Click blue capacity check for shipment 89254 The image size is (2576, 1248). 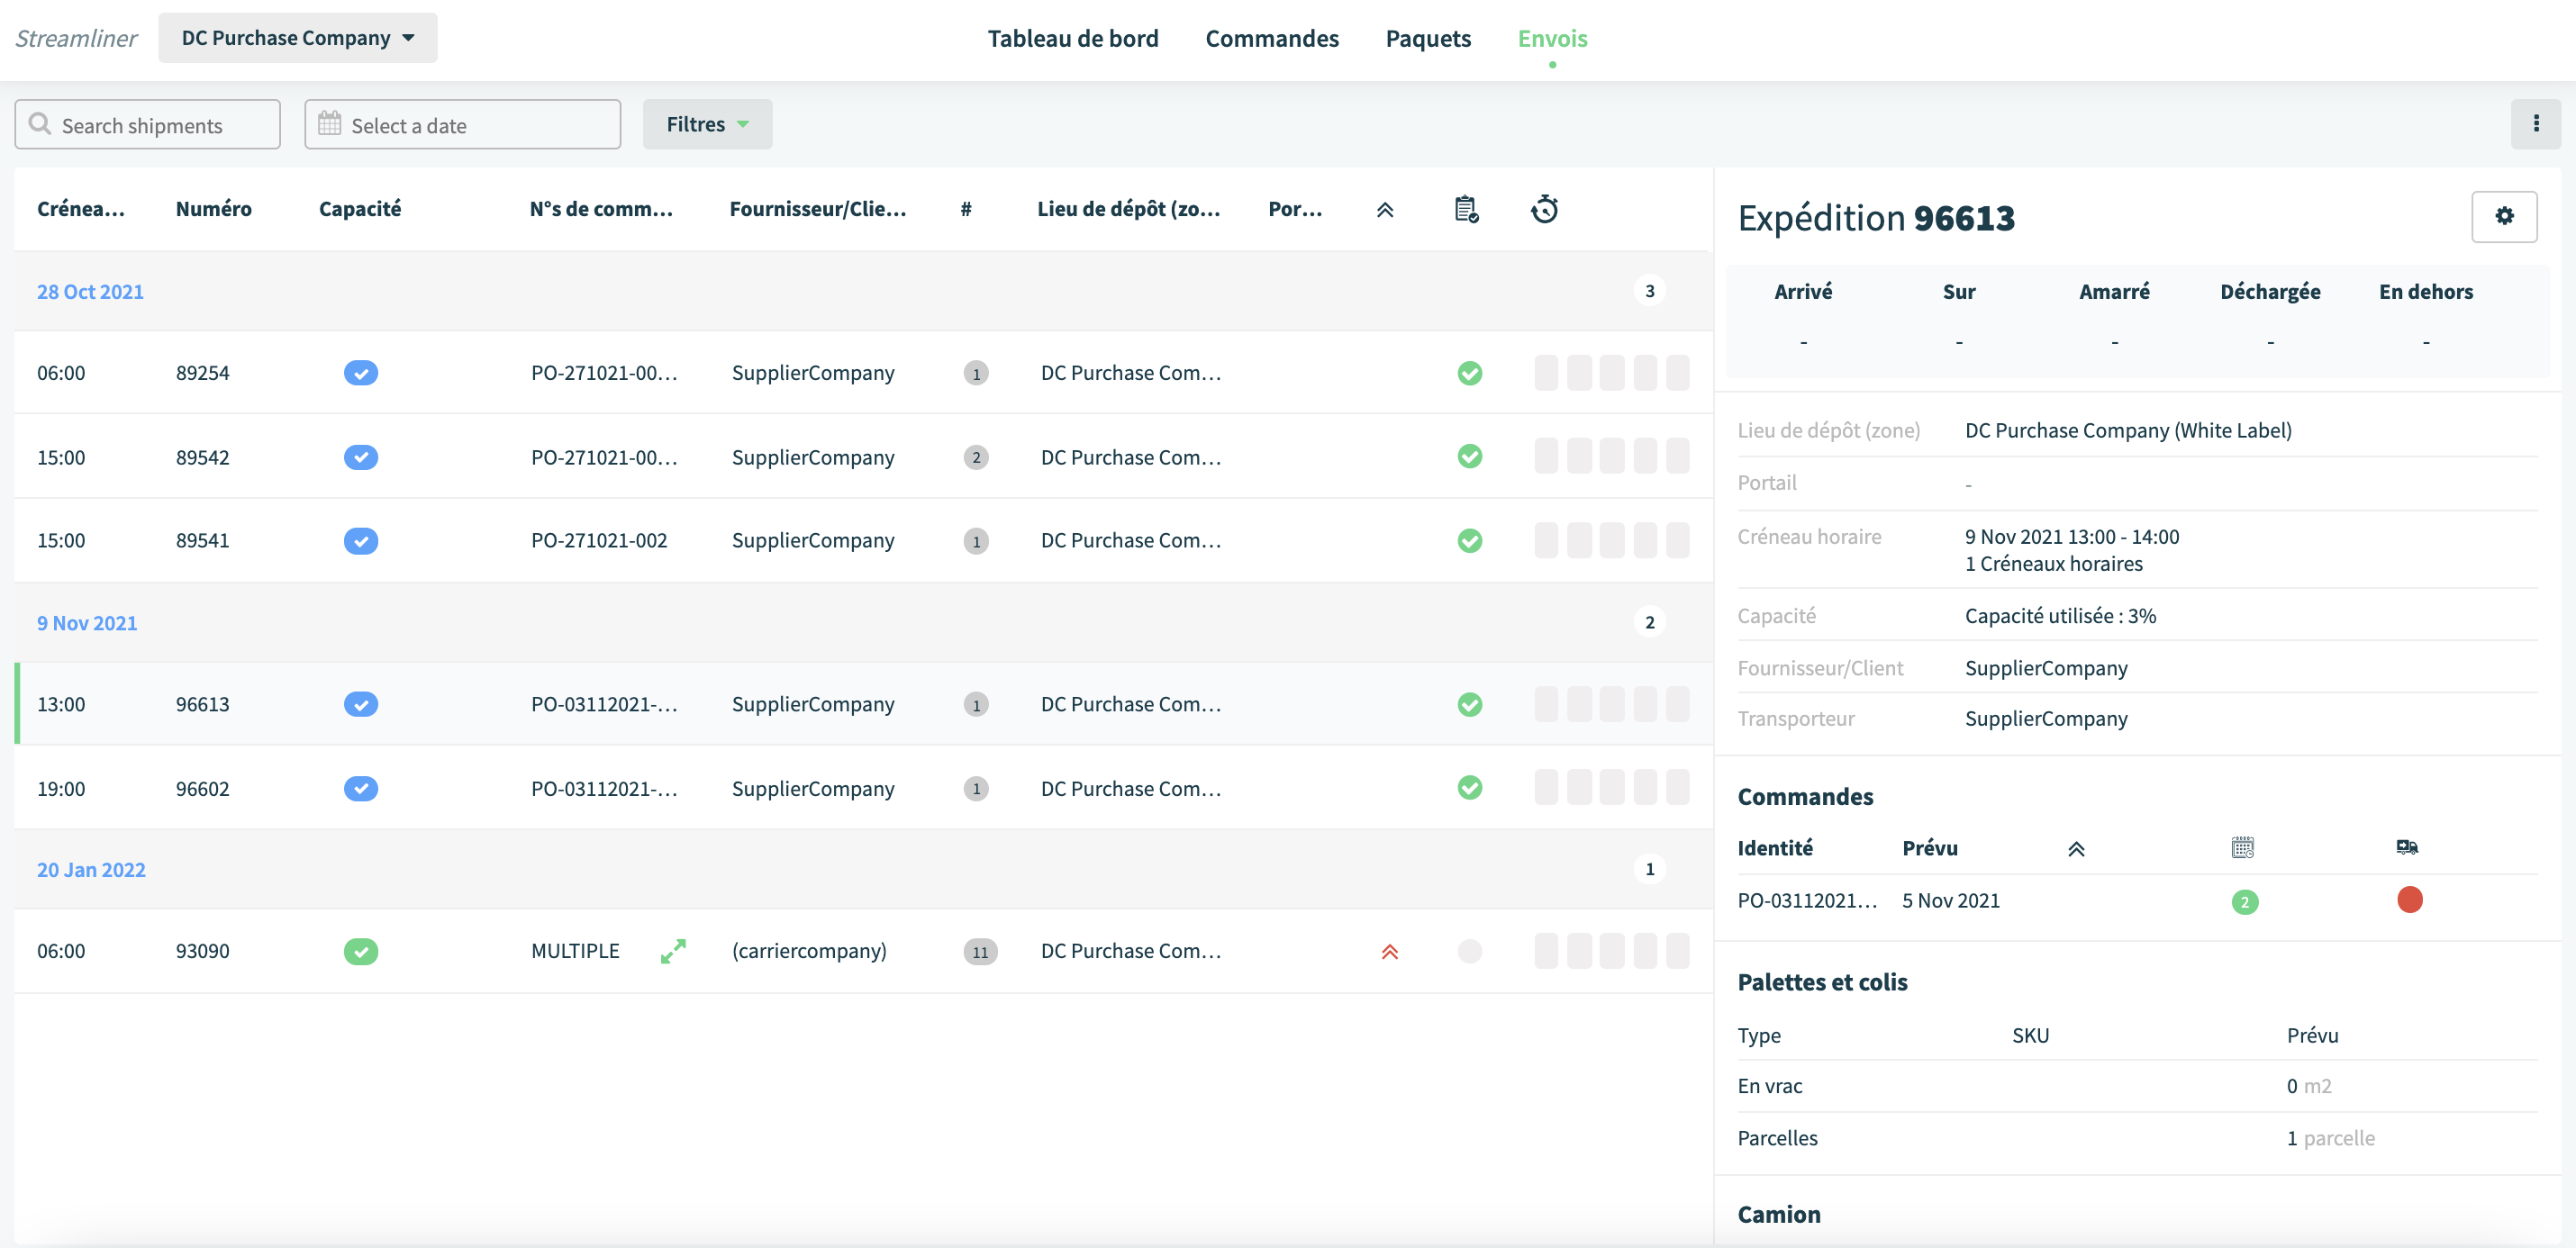tap(360, 373)
